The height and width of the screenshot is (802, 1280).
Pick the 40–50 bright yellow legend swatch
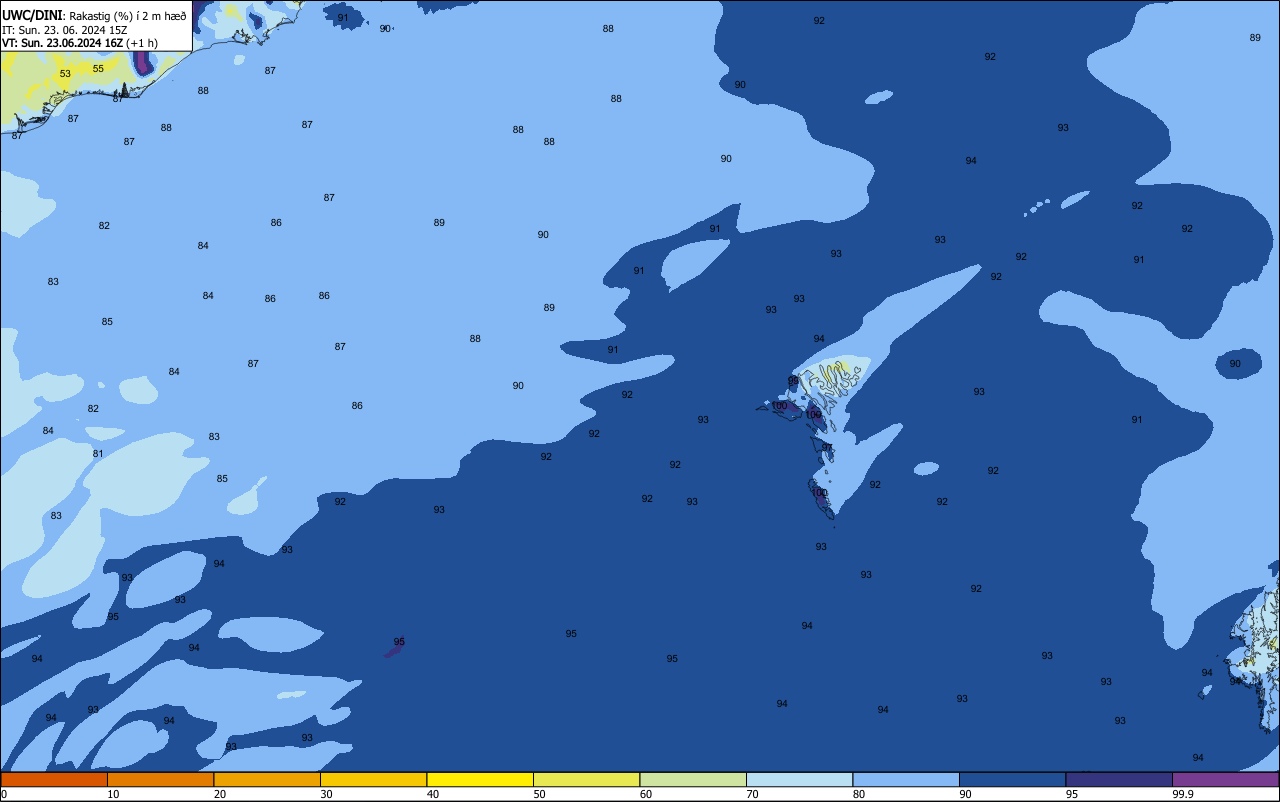tap(480, 779)
